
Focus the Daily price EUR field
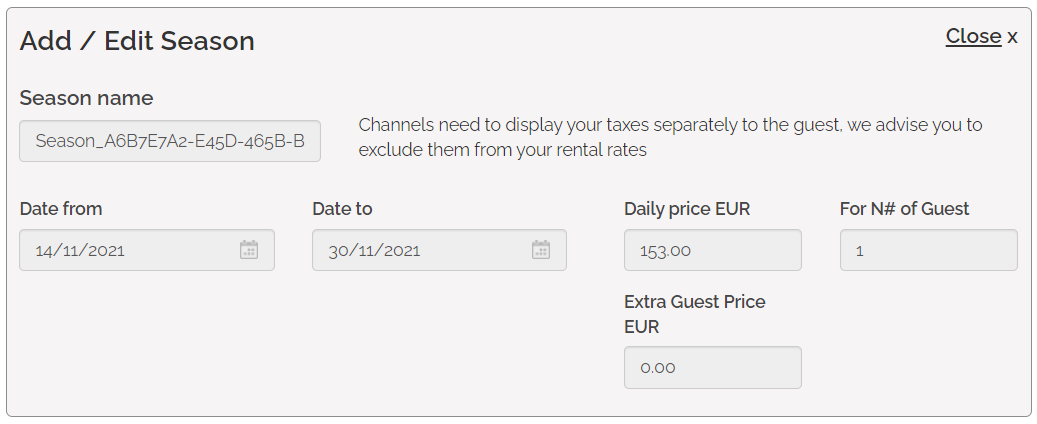(x=712, y=250)
